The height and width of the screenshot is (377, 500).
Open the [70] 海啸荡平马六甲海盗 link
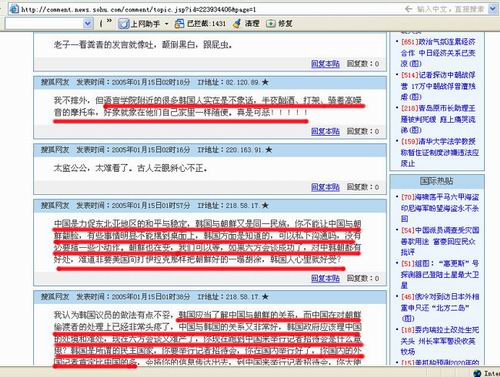tap(440, 208)
